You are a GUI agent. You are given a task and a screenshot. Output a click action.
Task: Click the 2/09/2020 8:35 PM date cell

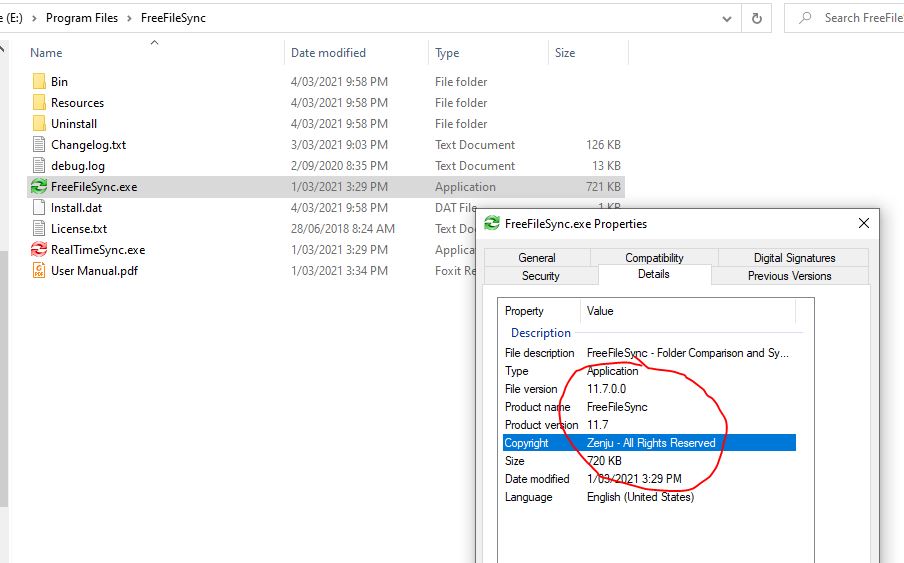click(x=339, y=165)
